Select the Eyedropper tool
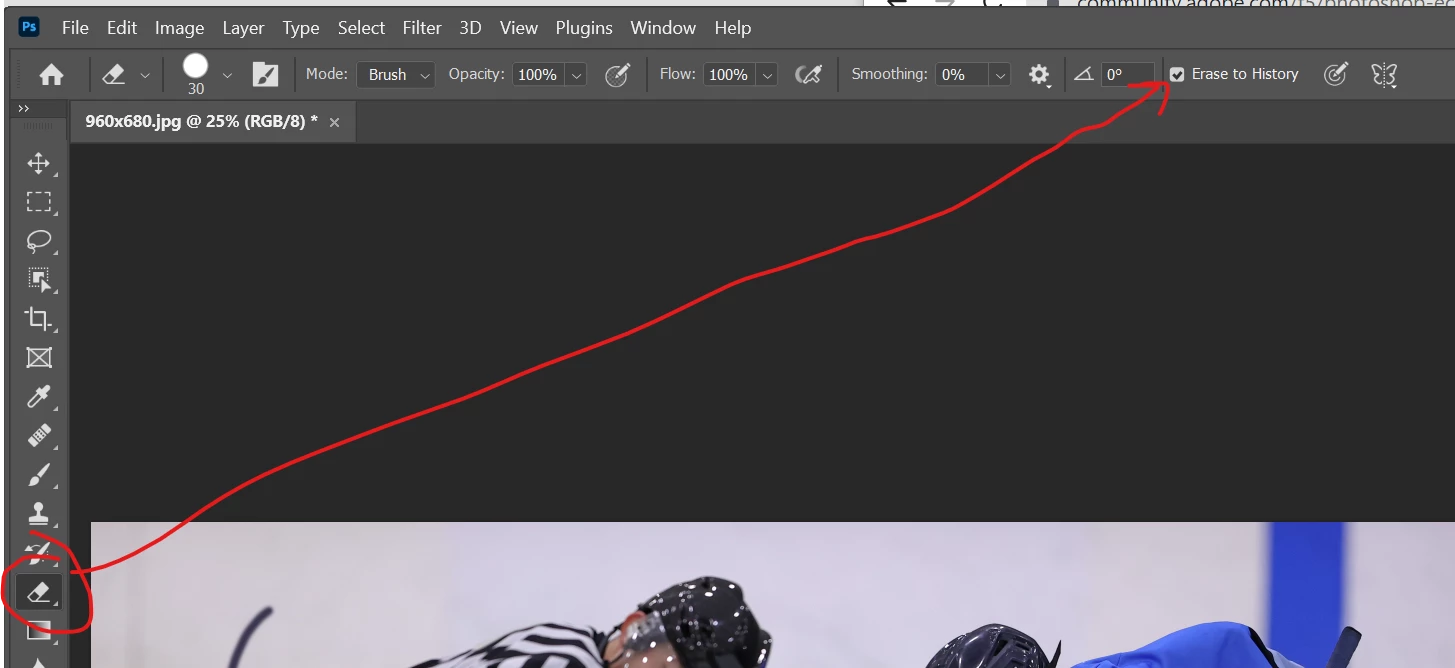This screenshot has width=1455, height=668. 38,397
